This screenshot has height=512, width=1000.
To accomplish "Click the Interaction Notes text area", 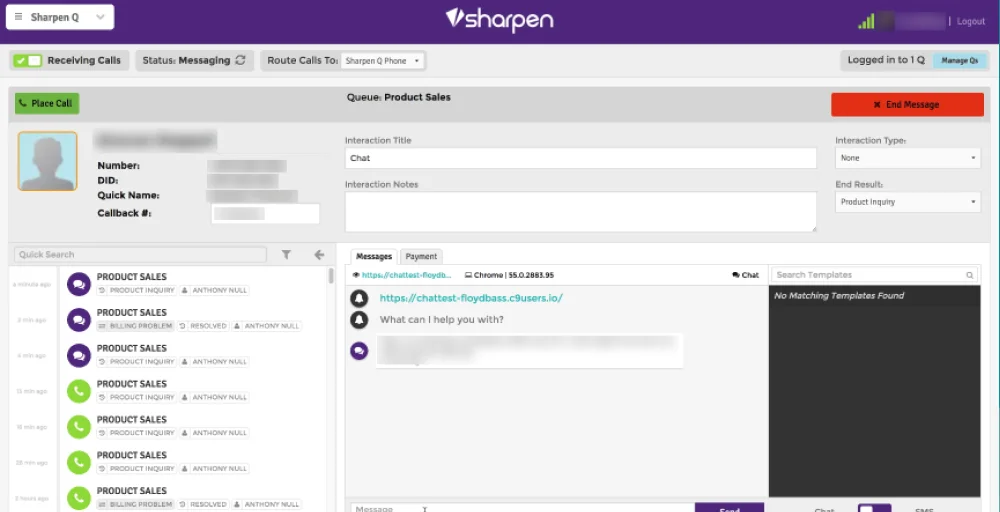I will coord(580,212).
